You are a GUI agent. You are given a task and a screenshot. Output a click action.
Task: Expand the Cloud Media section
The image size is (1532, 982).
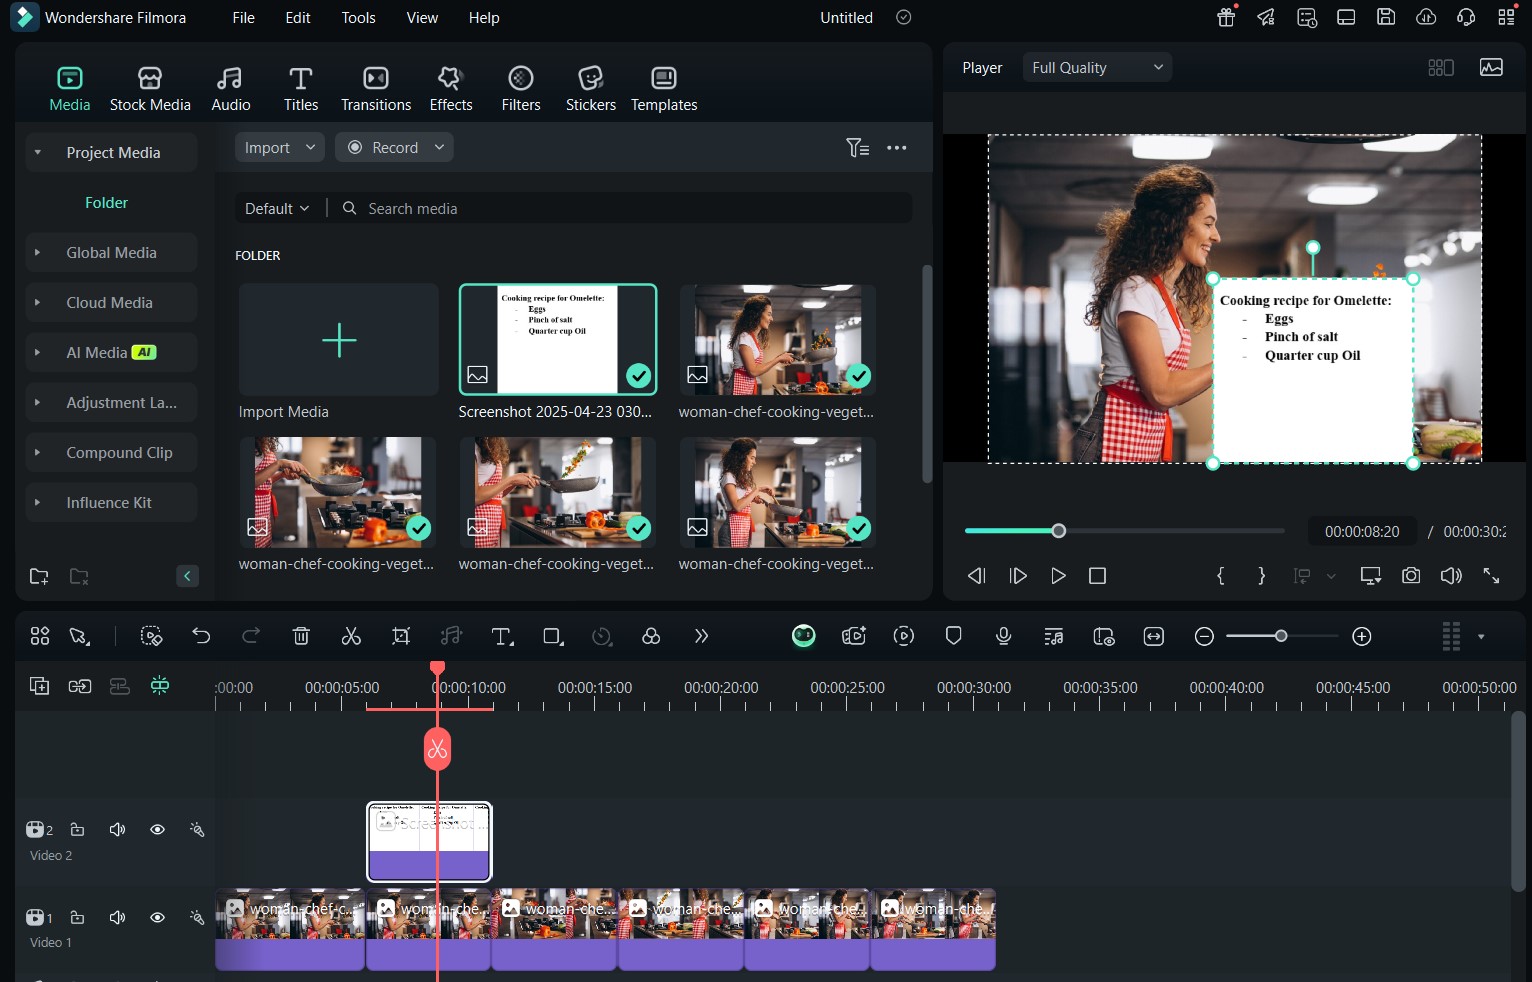[37, 303]
